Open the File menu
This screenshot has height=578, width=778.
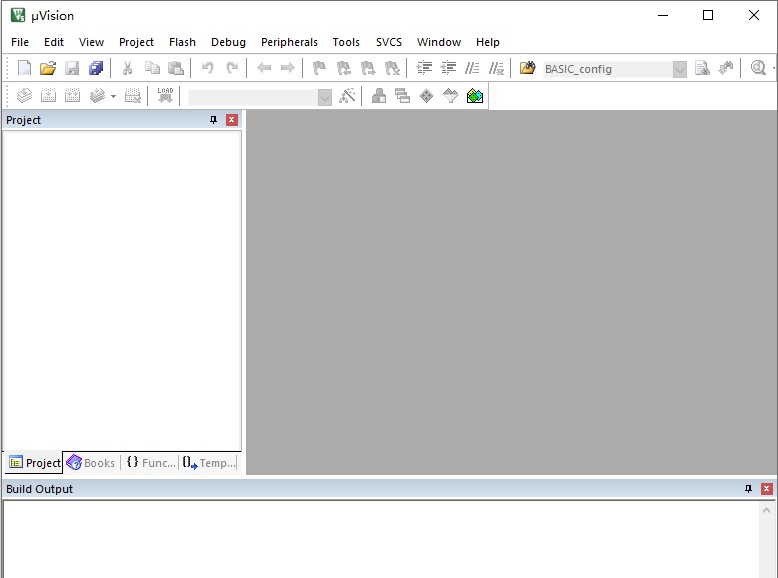click(20, 42)
